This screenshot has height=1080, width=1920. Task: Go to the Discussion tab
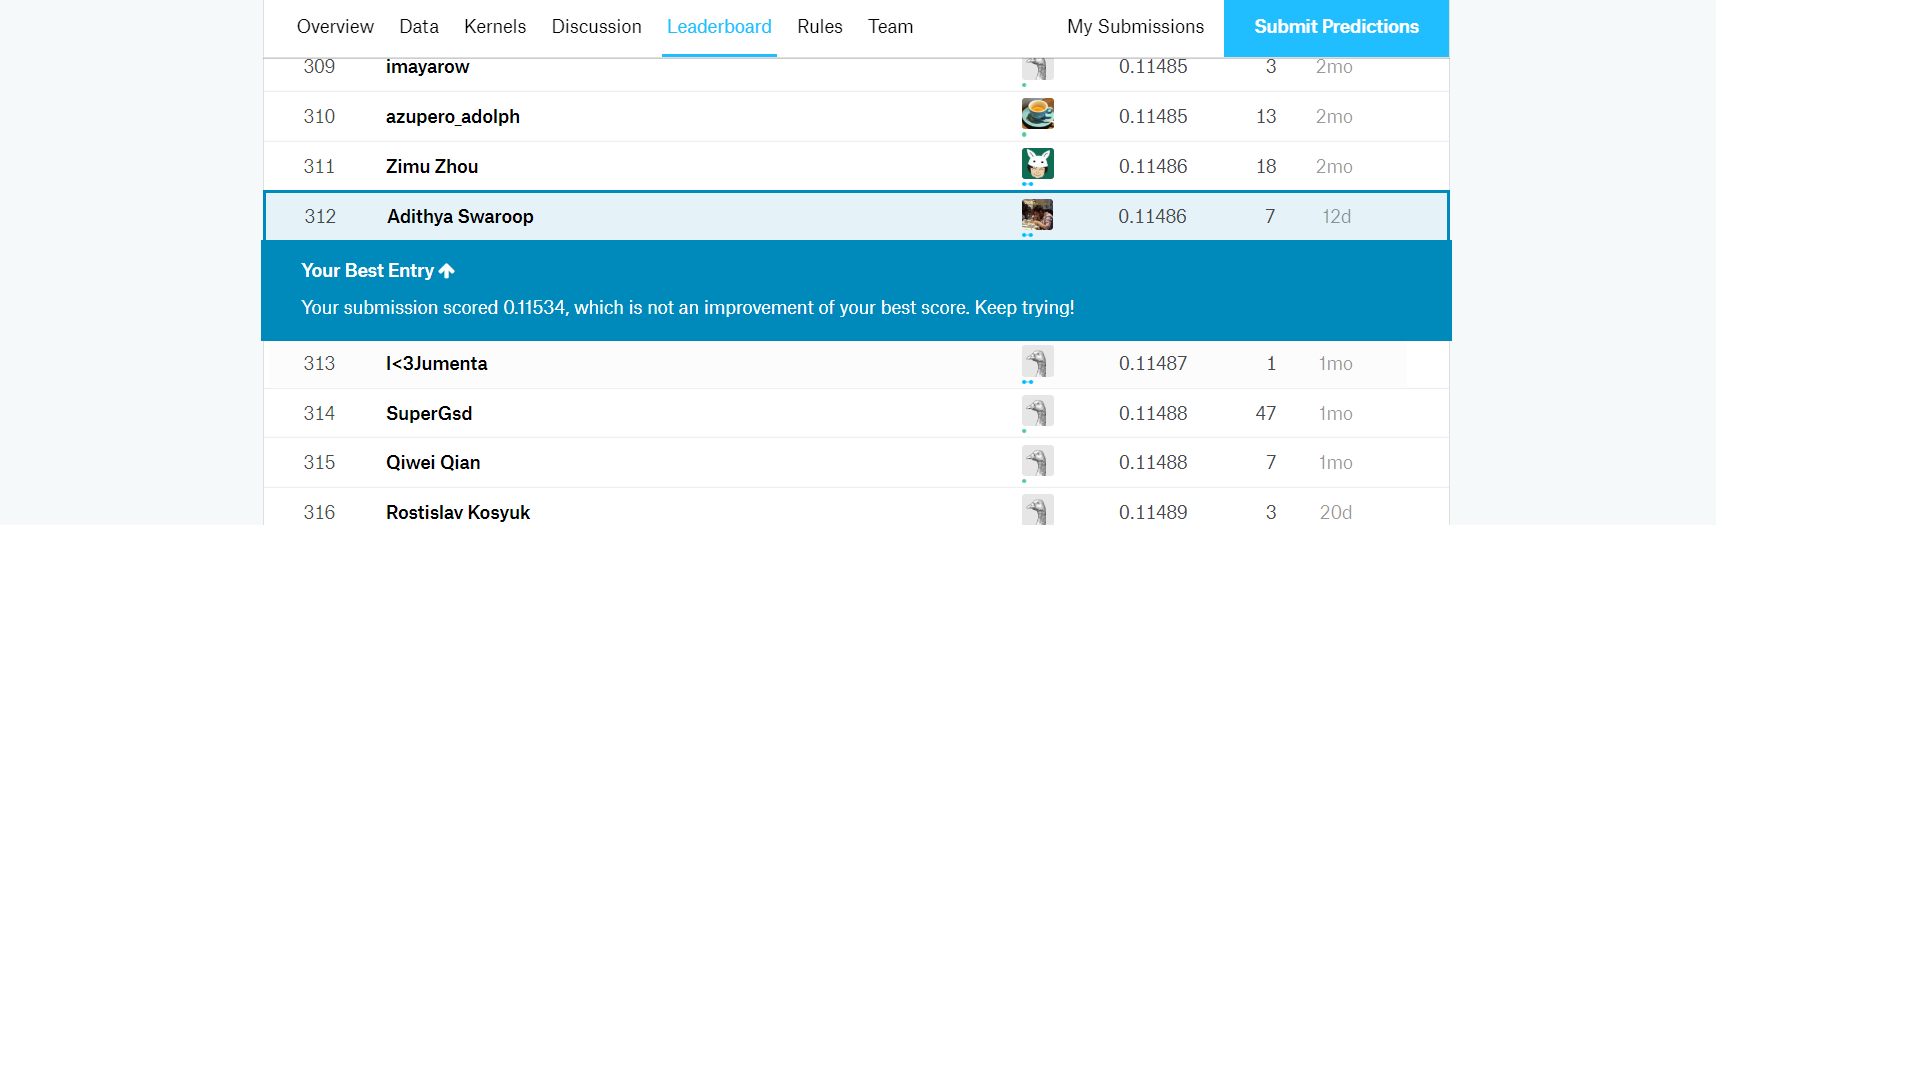(x=596, y=27)
